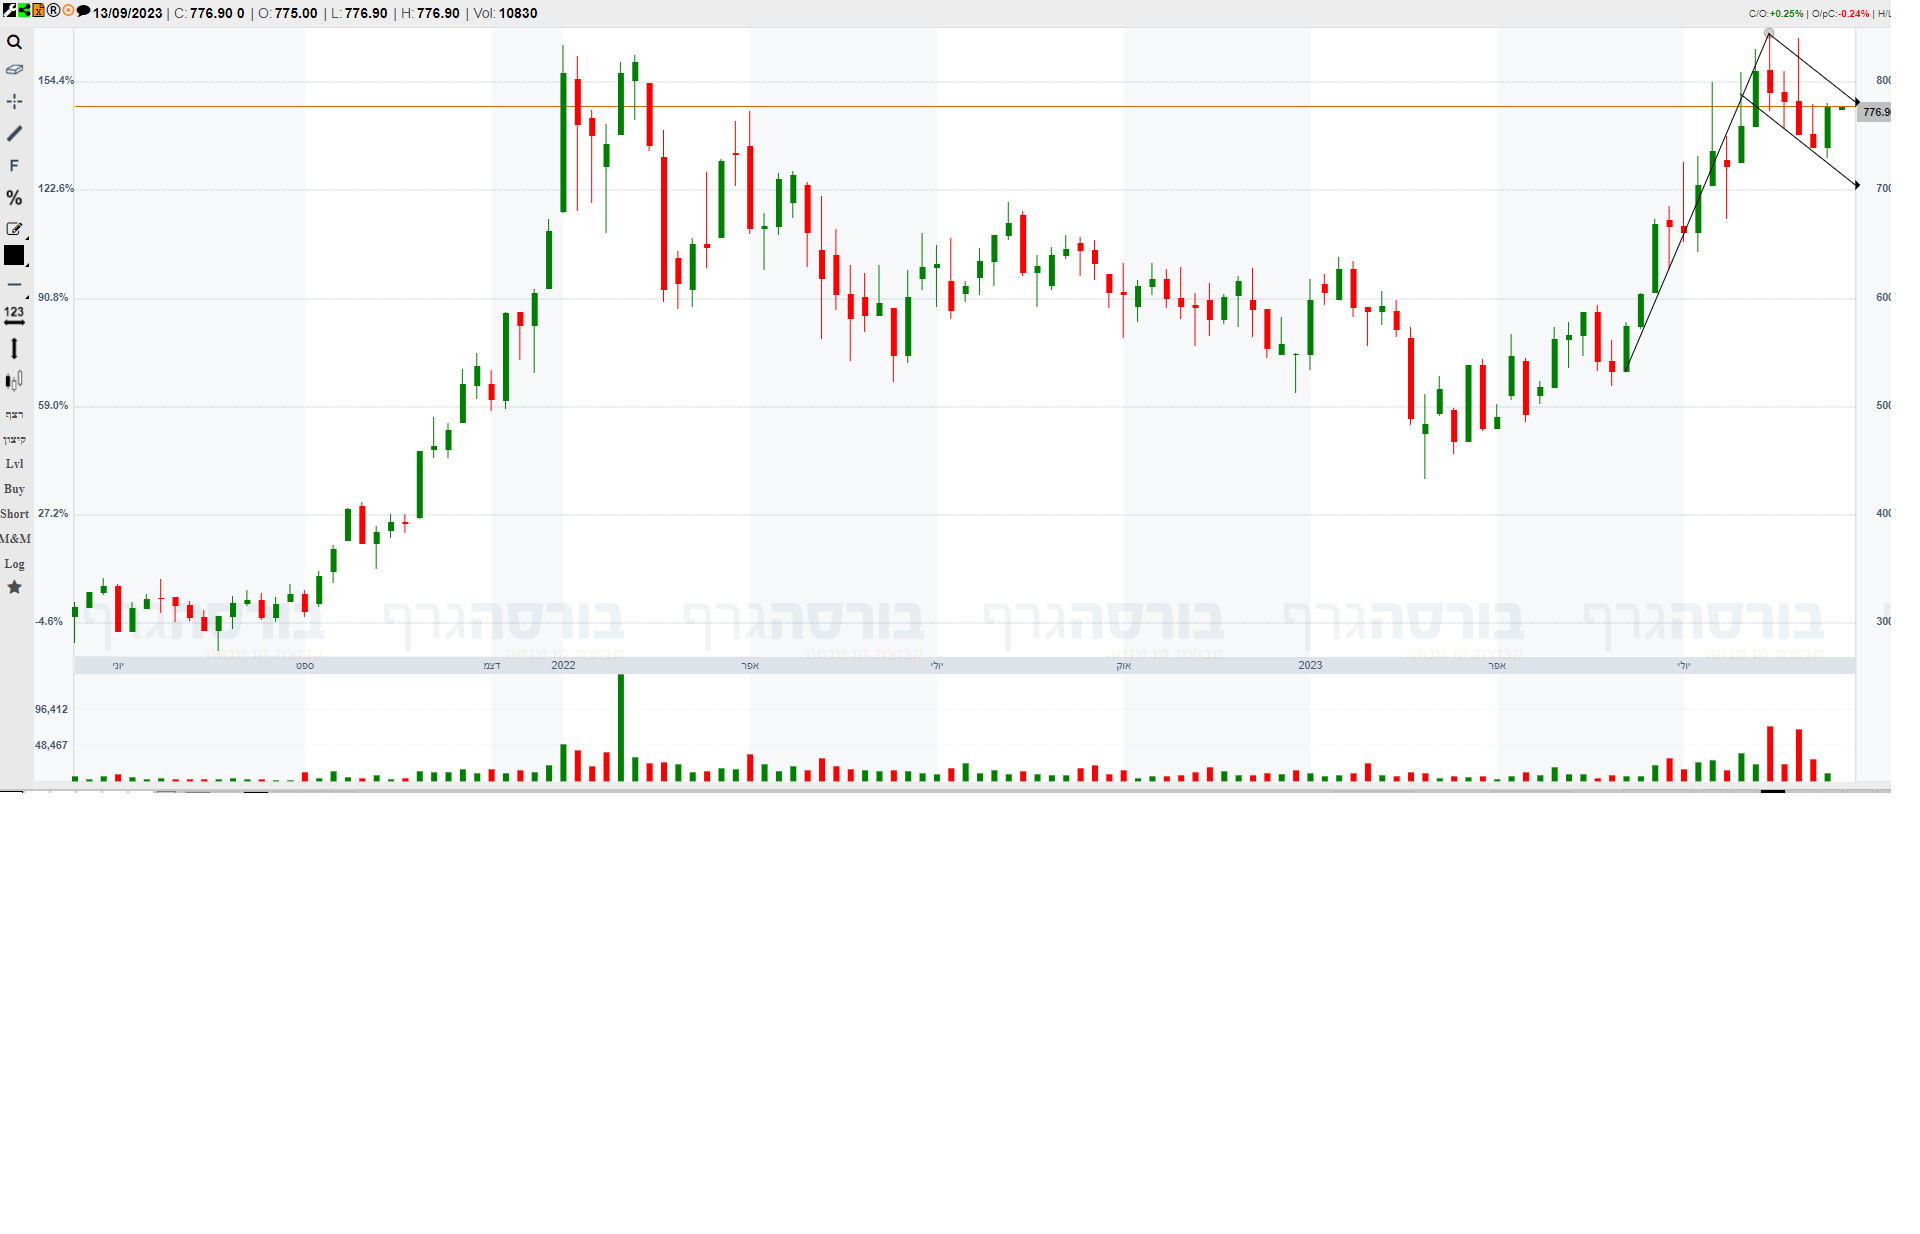Select the trend line drawing tool
Image resolution: width=1920 pixels, height=1234 pixels.
click(14, 133)
